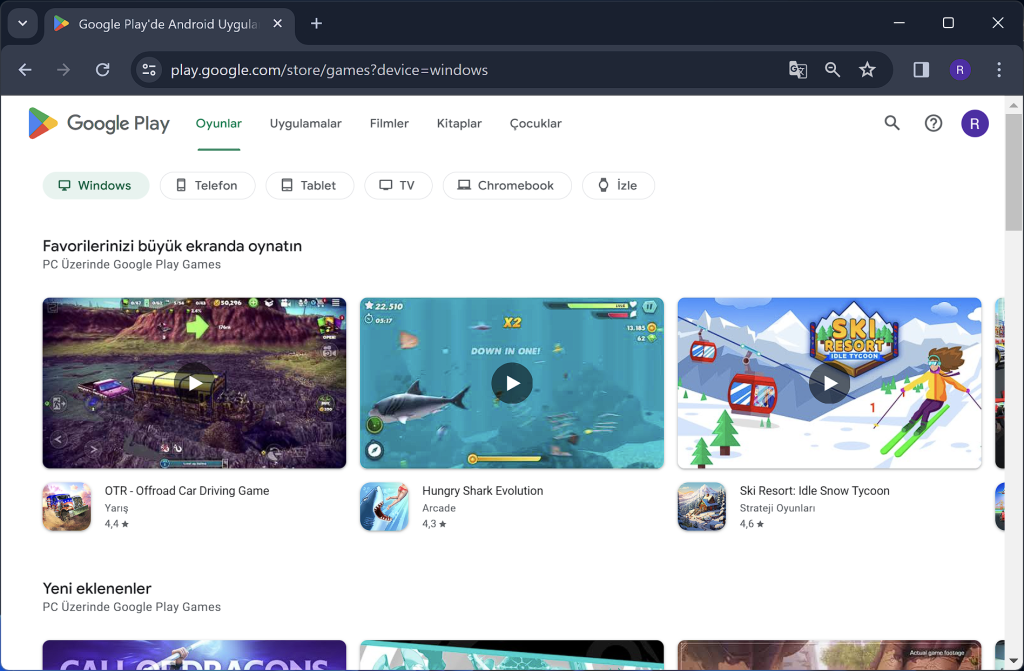Screen dimensions: 1024x671
Task: Switch to the Kitaplar tab
Action: (459, 123)
